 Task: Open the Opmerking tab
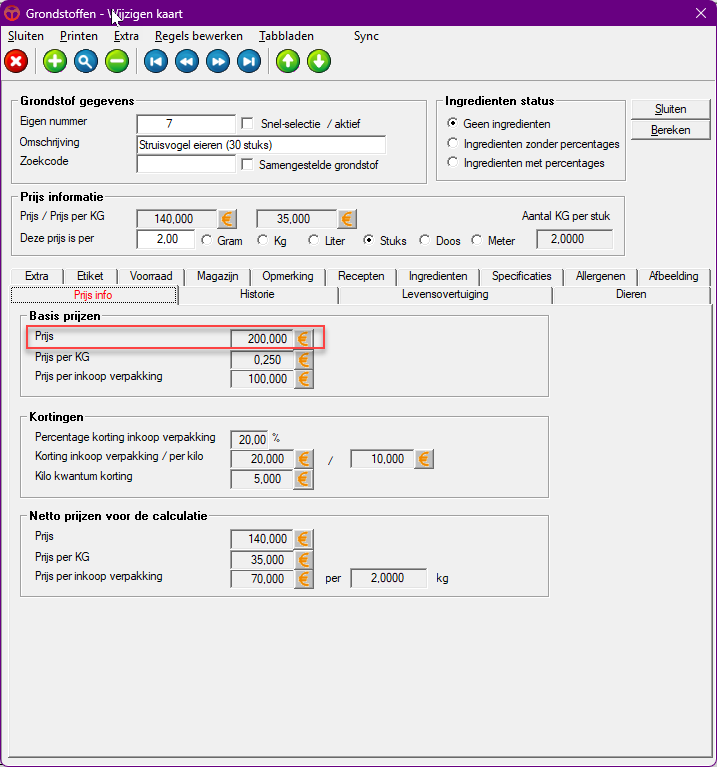(x=288, y=276)
